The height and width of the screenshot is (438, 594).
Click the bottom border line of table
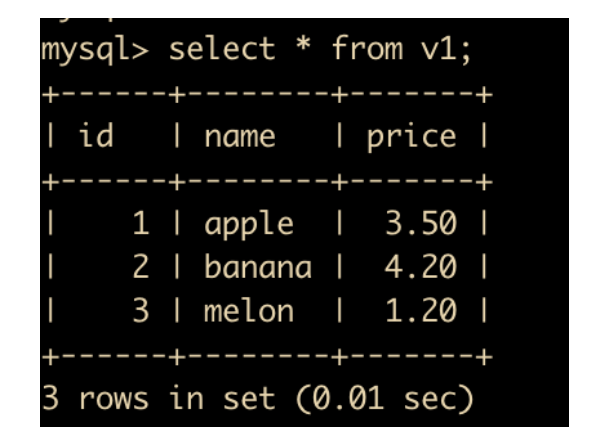click(267, 357)
